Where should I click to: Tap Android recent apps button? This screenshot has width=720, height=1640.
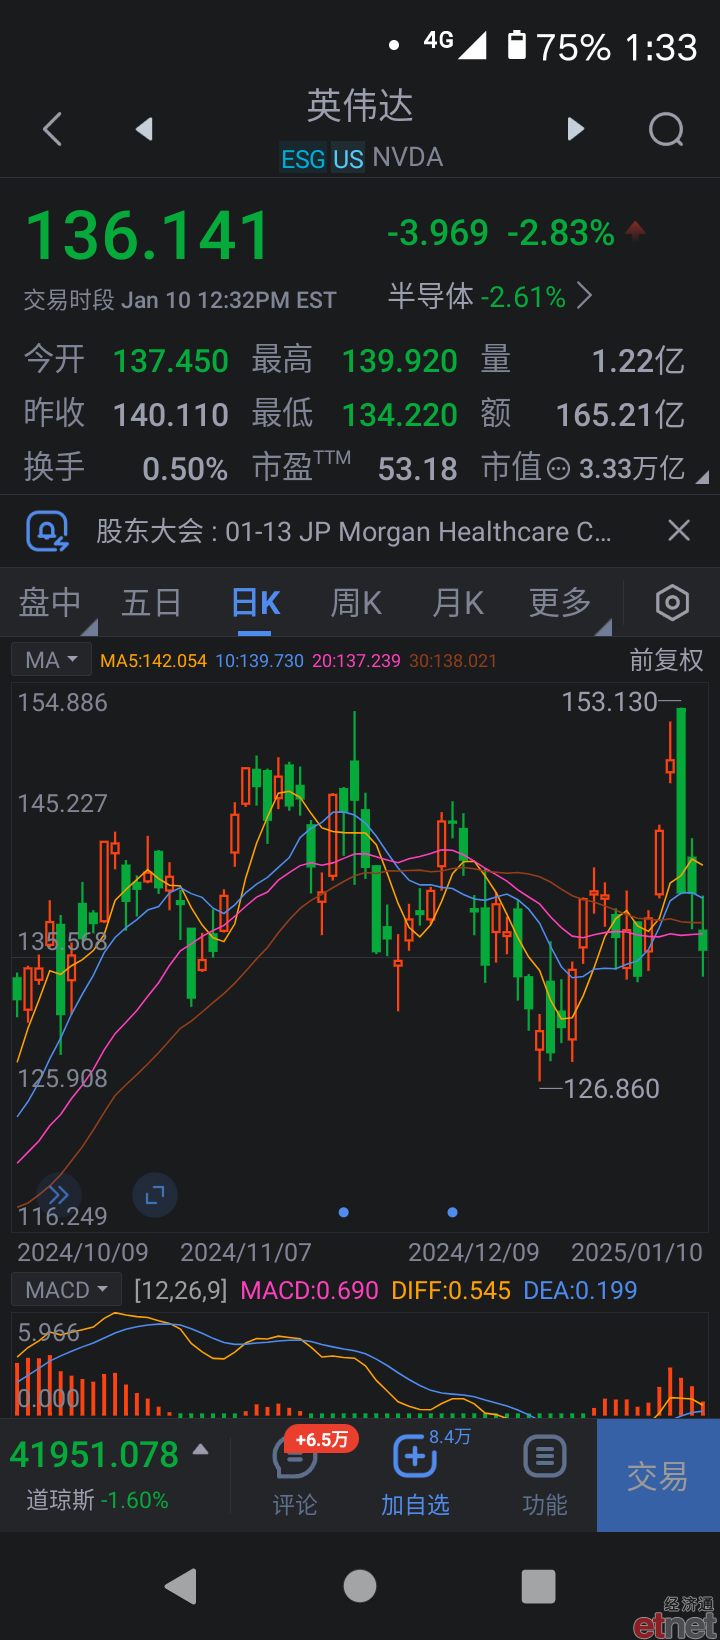click(539, 1586)
